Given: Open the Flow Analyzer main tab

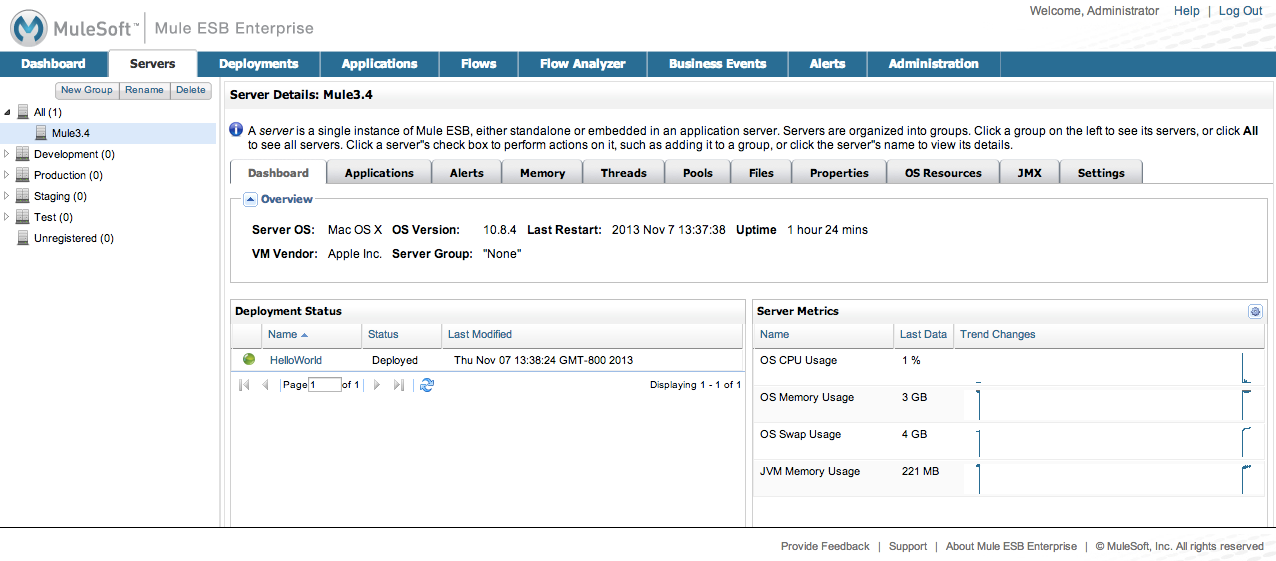Looking at the screenshot, I should point(582,64).
